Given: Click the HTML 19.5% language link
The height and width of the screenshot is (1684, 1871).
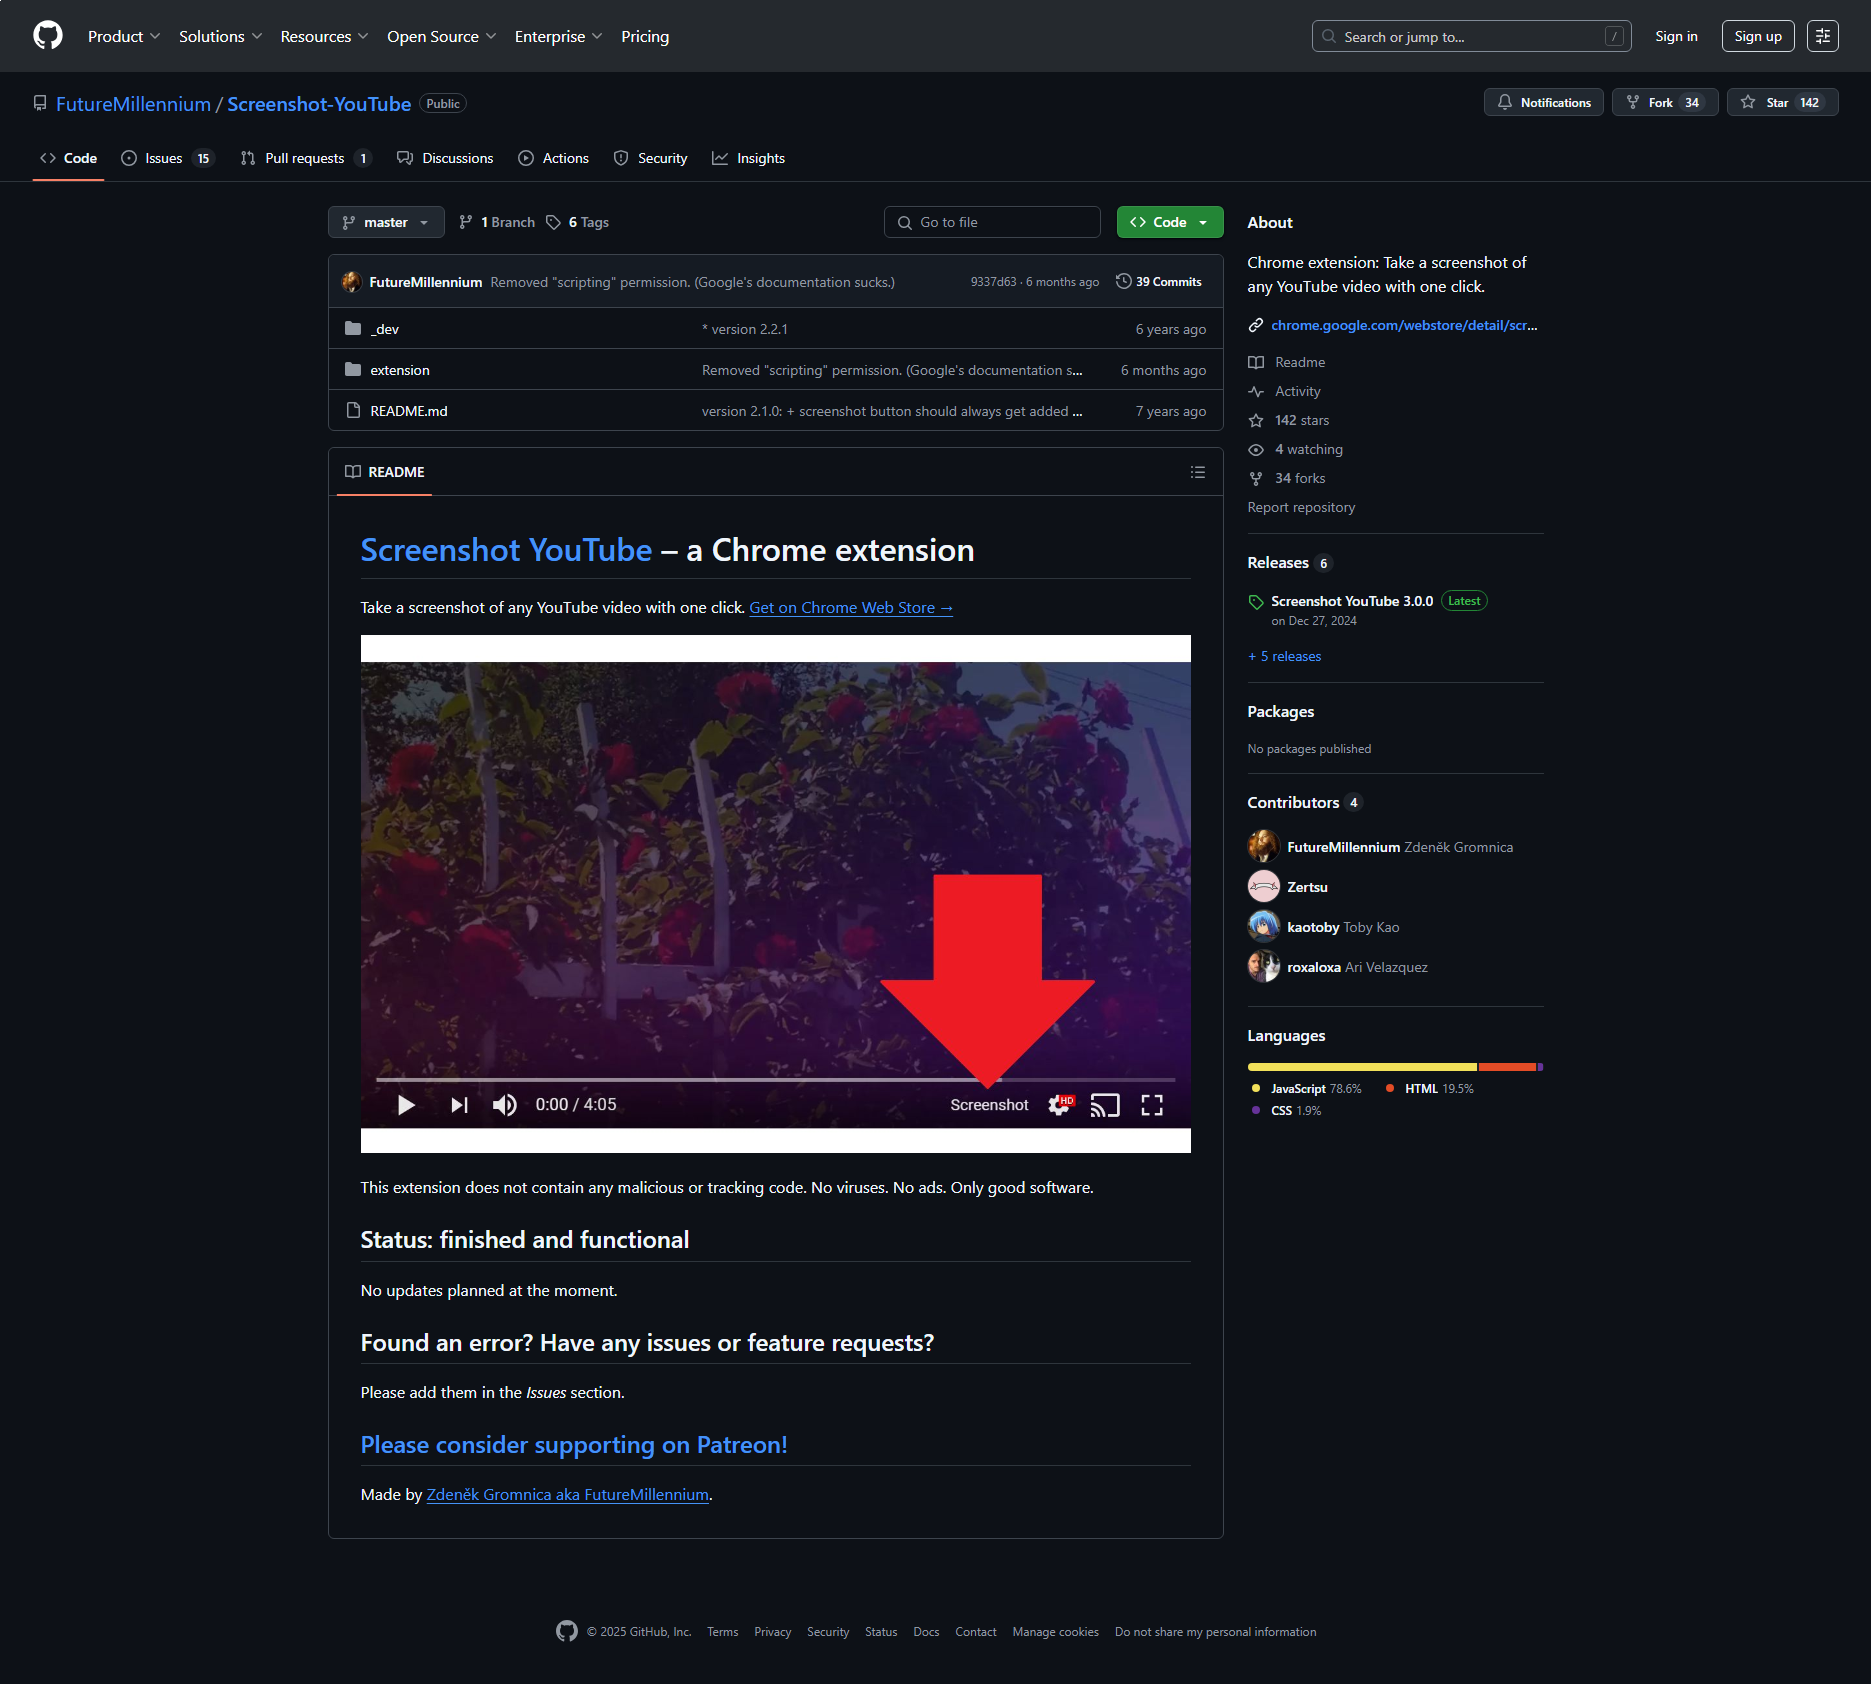Looking at the screenshot, I should (x=1430, y=1088).
